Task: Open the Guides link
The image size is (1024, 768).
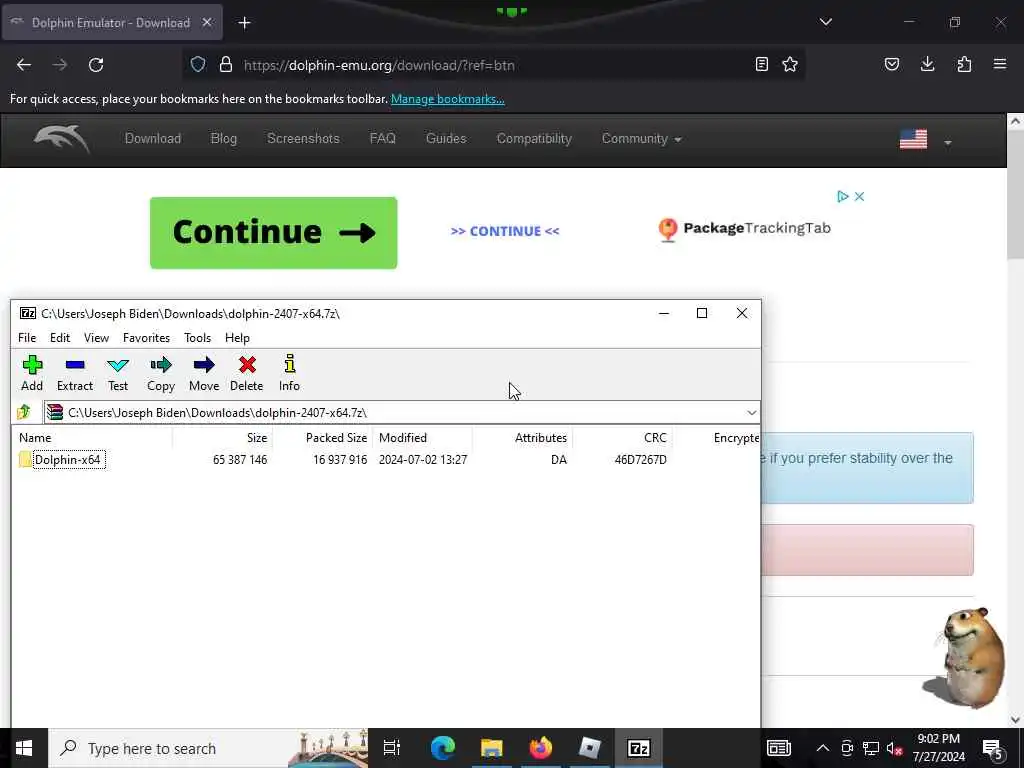Action: [446, 138]
